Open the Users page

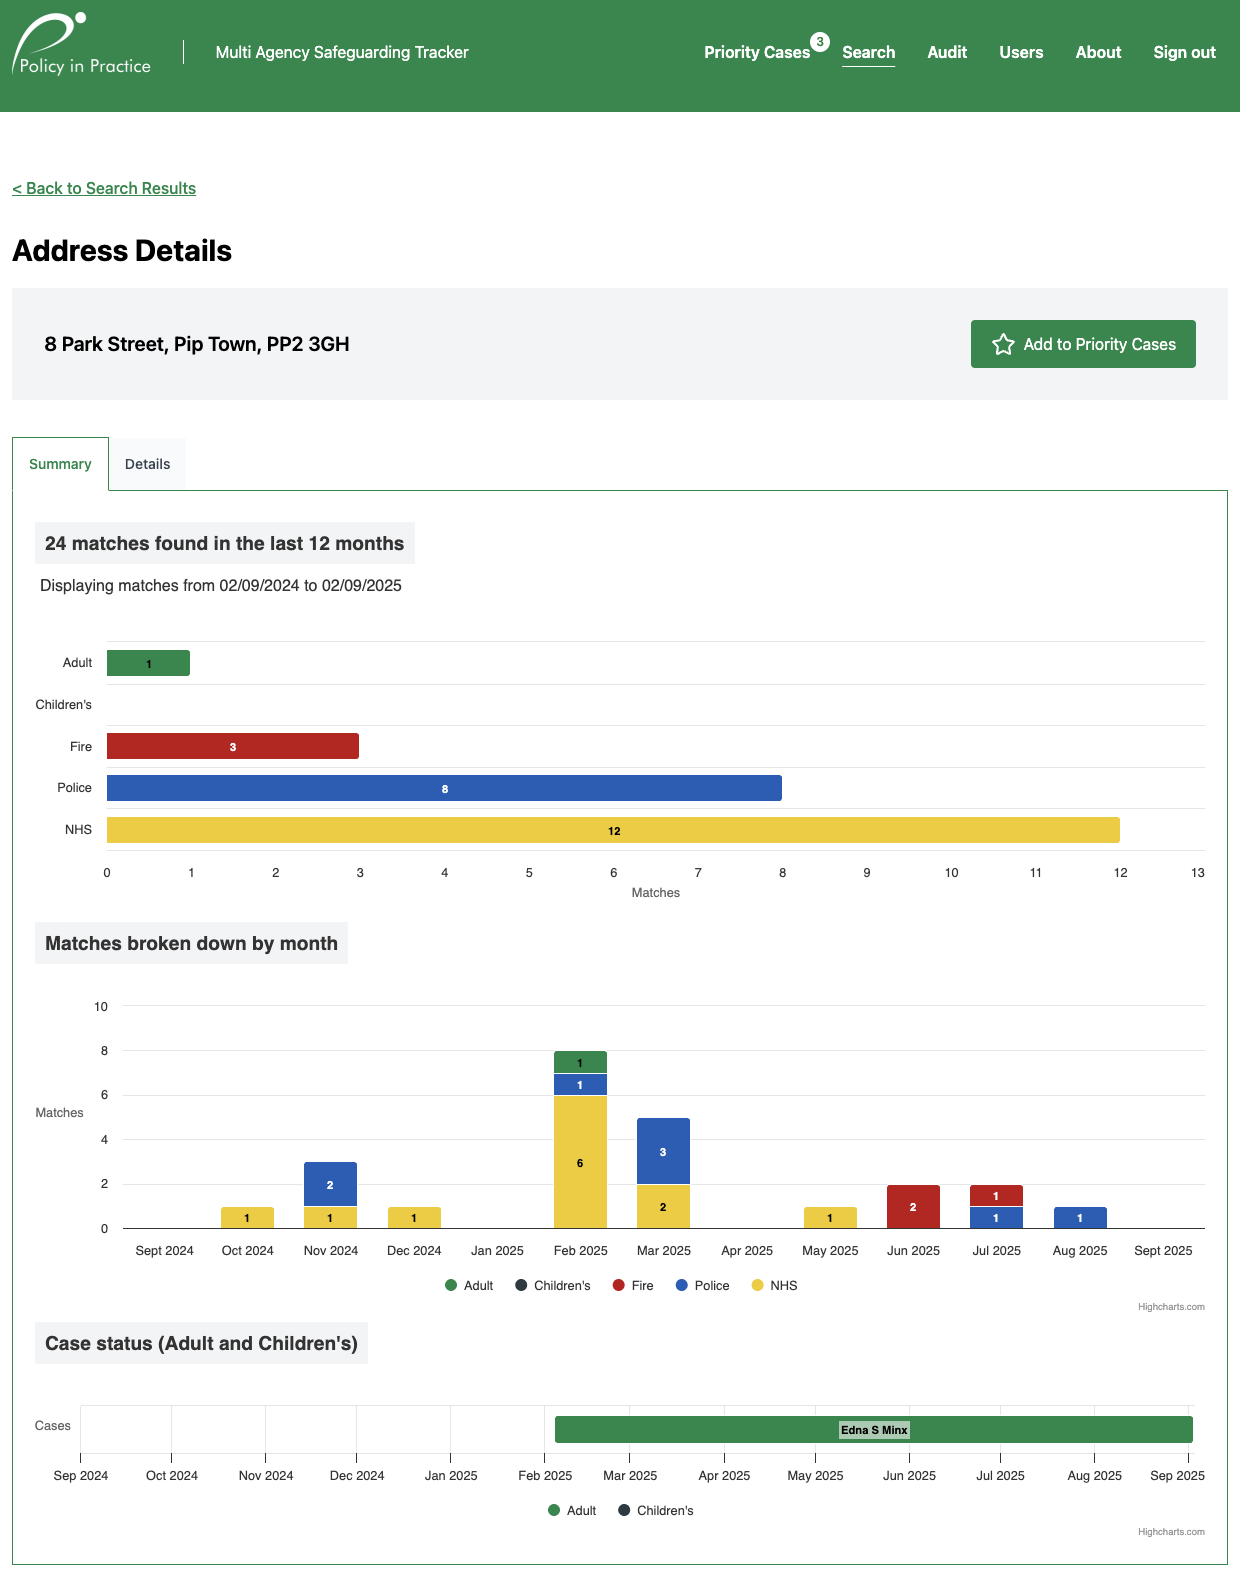point(1020,53)
